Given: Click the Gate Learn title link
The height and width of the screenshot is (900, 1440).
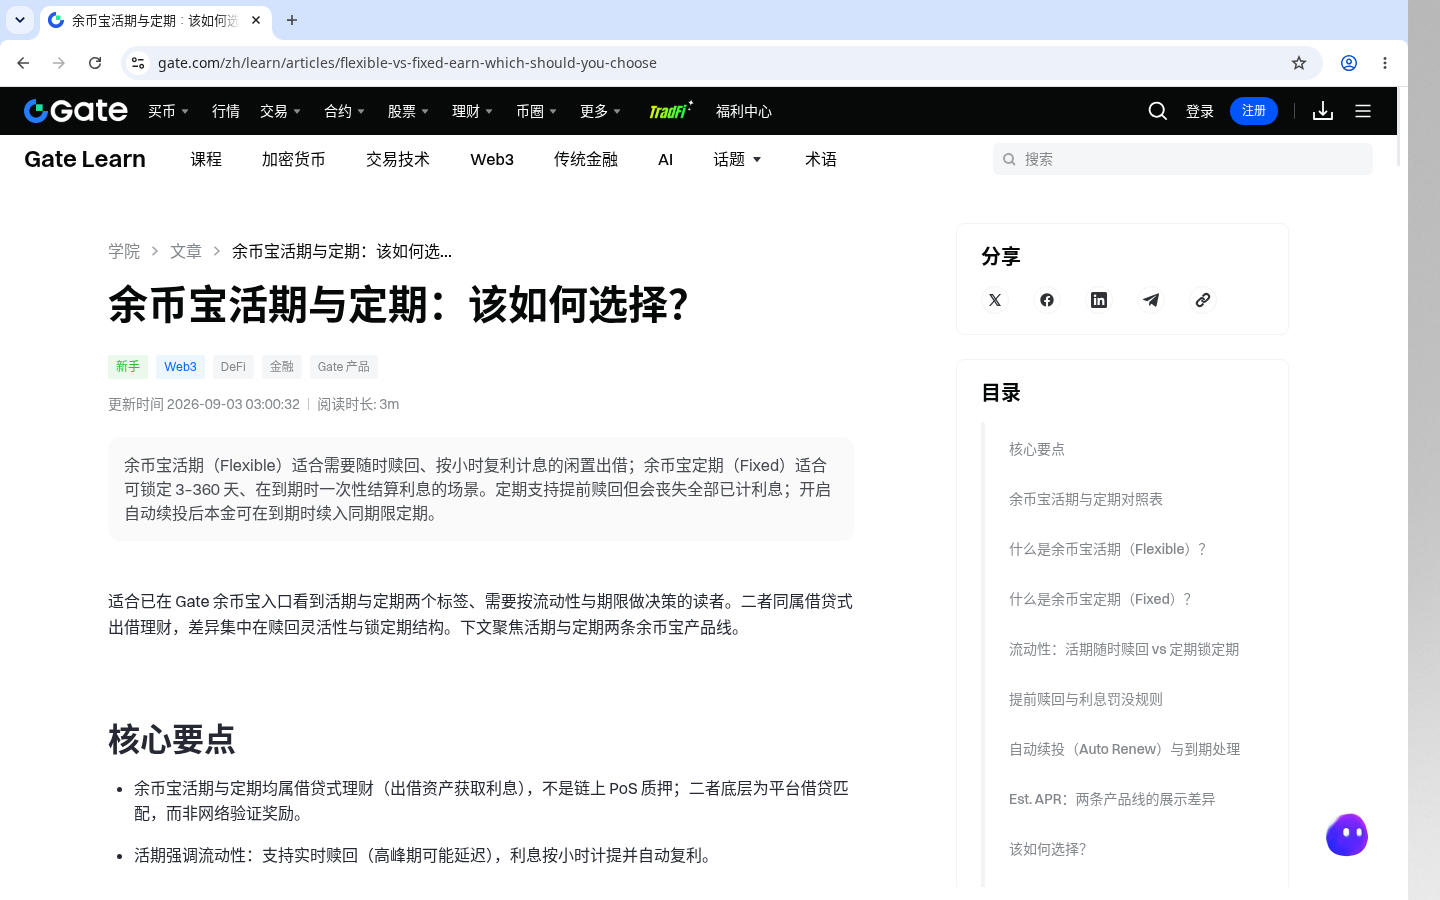Looking at the screenshot, I should point(85,159).
